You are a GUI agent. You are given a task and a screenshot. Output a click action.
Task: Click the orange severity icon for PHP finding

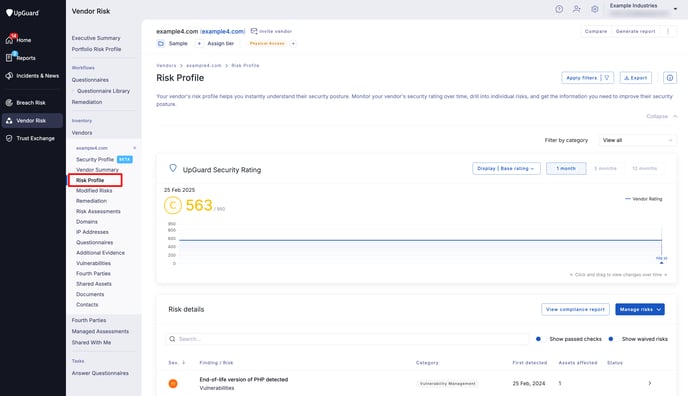pos(173,383)
